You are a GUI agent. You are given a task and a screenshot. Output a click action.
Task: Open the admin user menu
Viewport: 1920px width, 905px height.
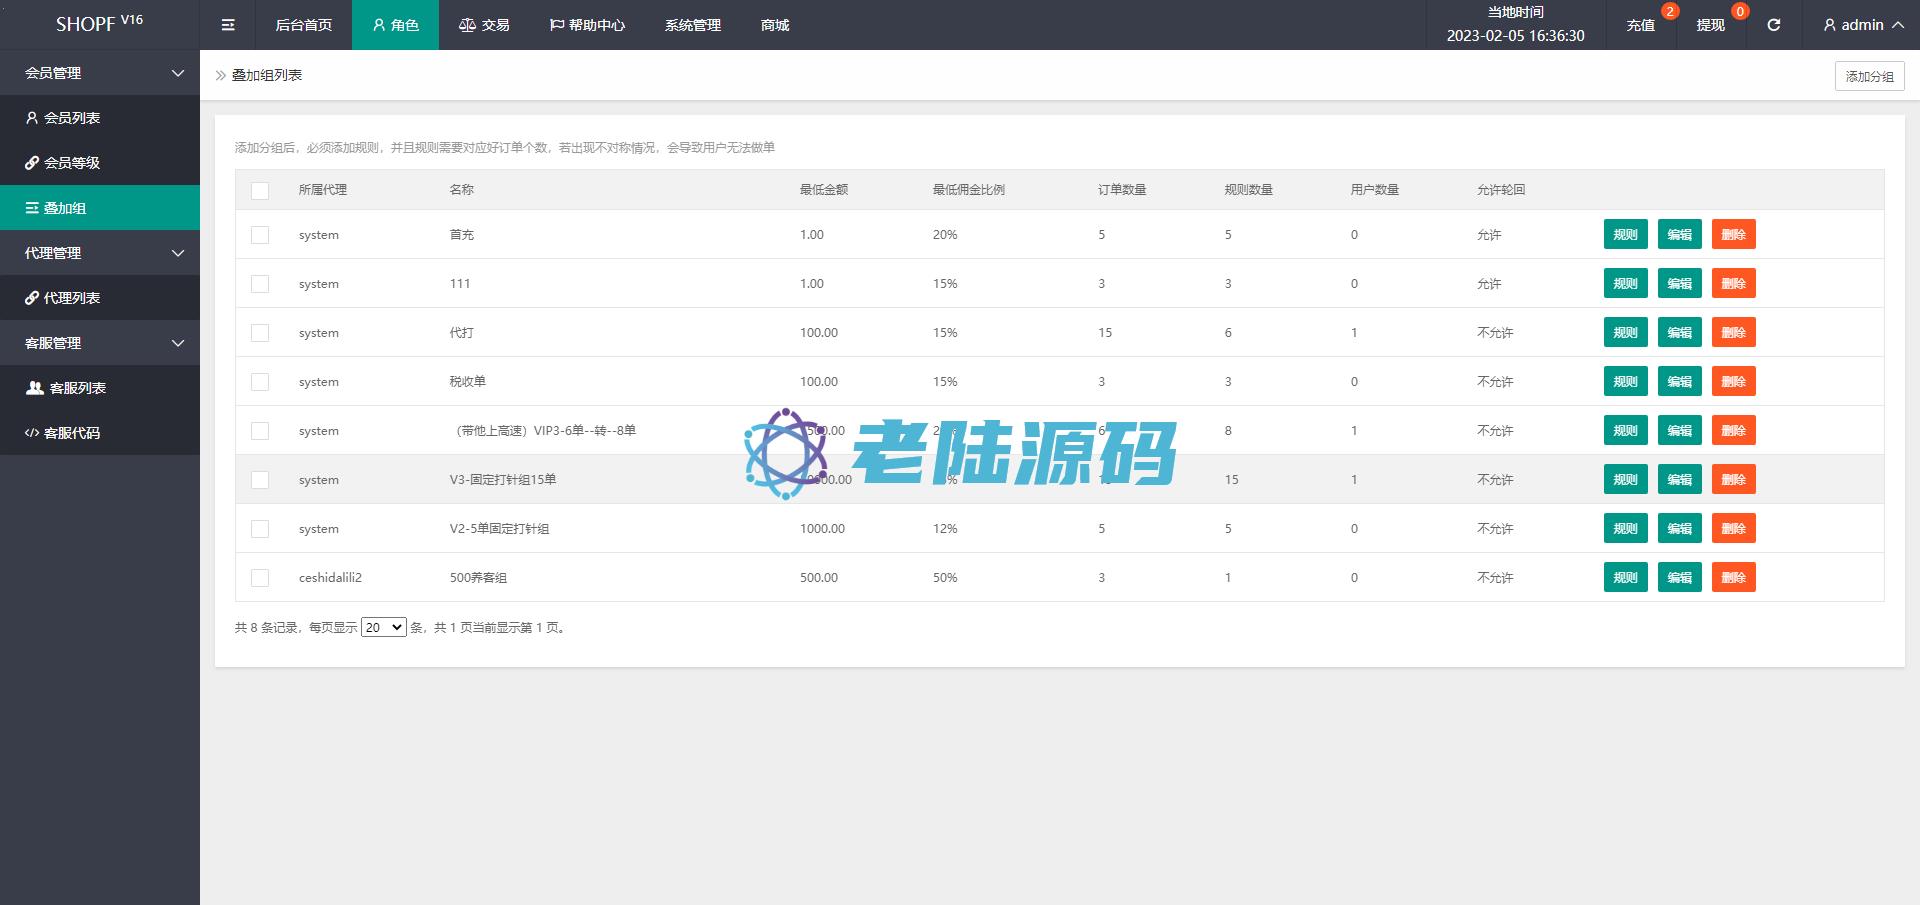point(1862,25)
